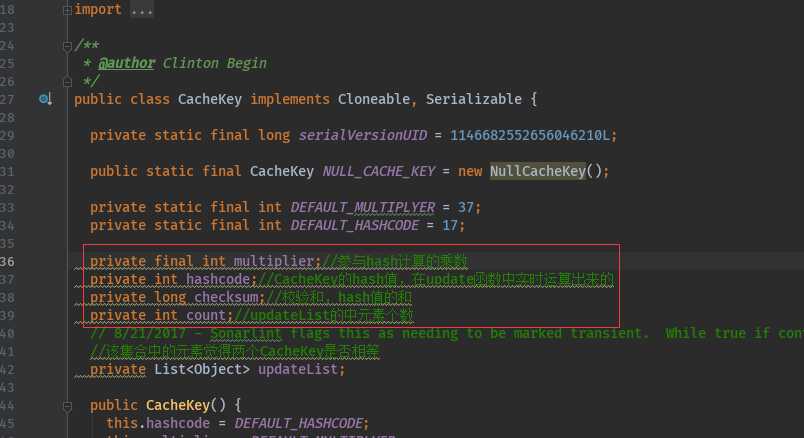Viewport: 804px width, 438px height.
Task: Click the value 1146682552656046210L
Action: pyautogui.click(x=530, y=135)
